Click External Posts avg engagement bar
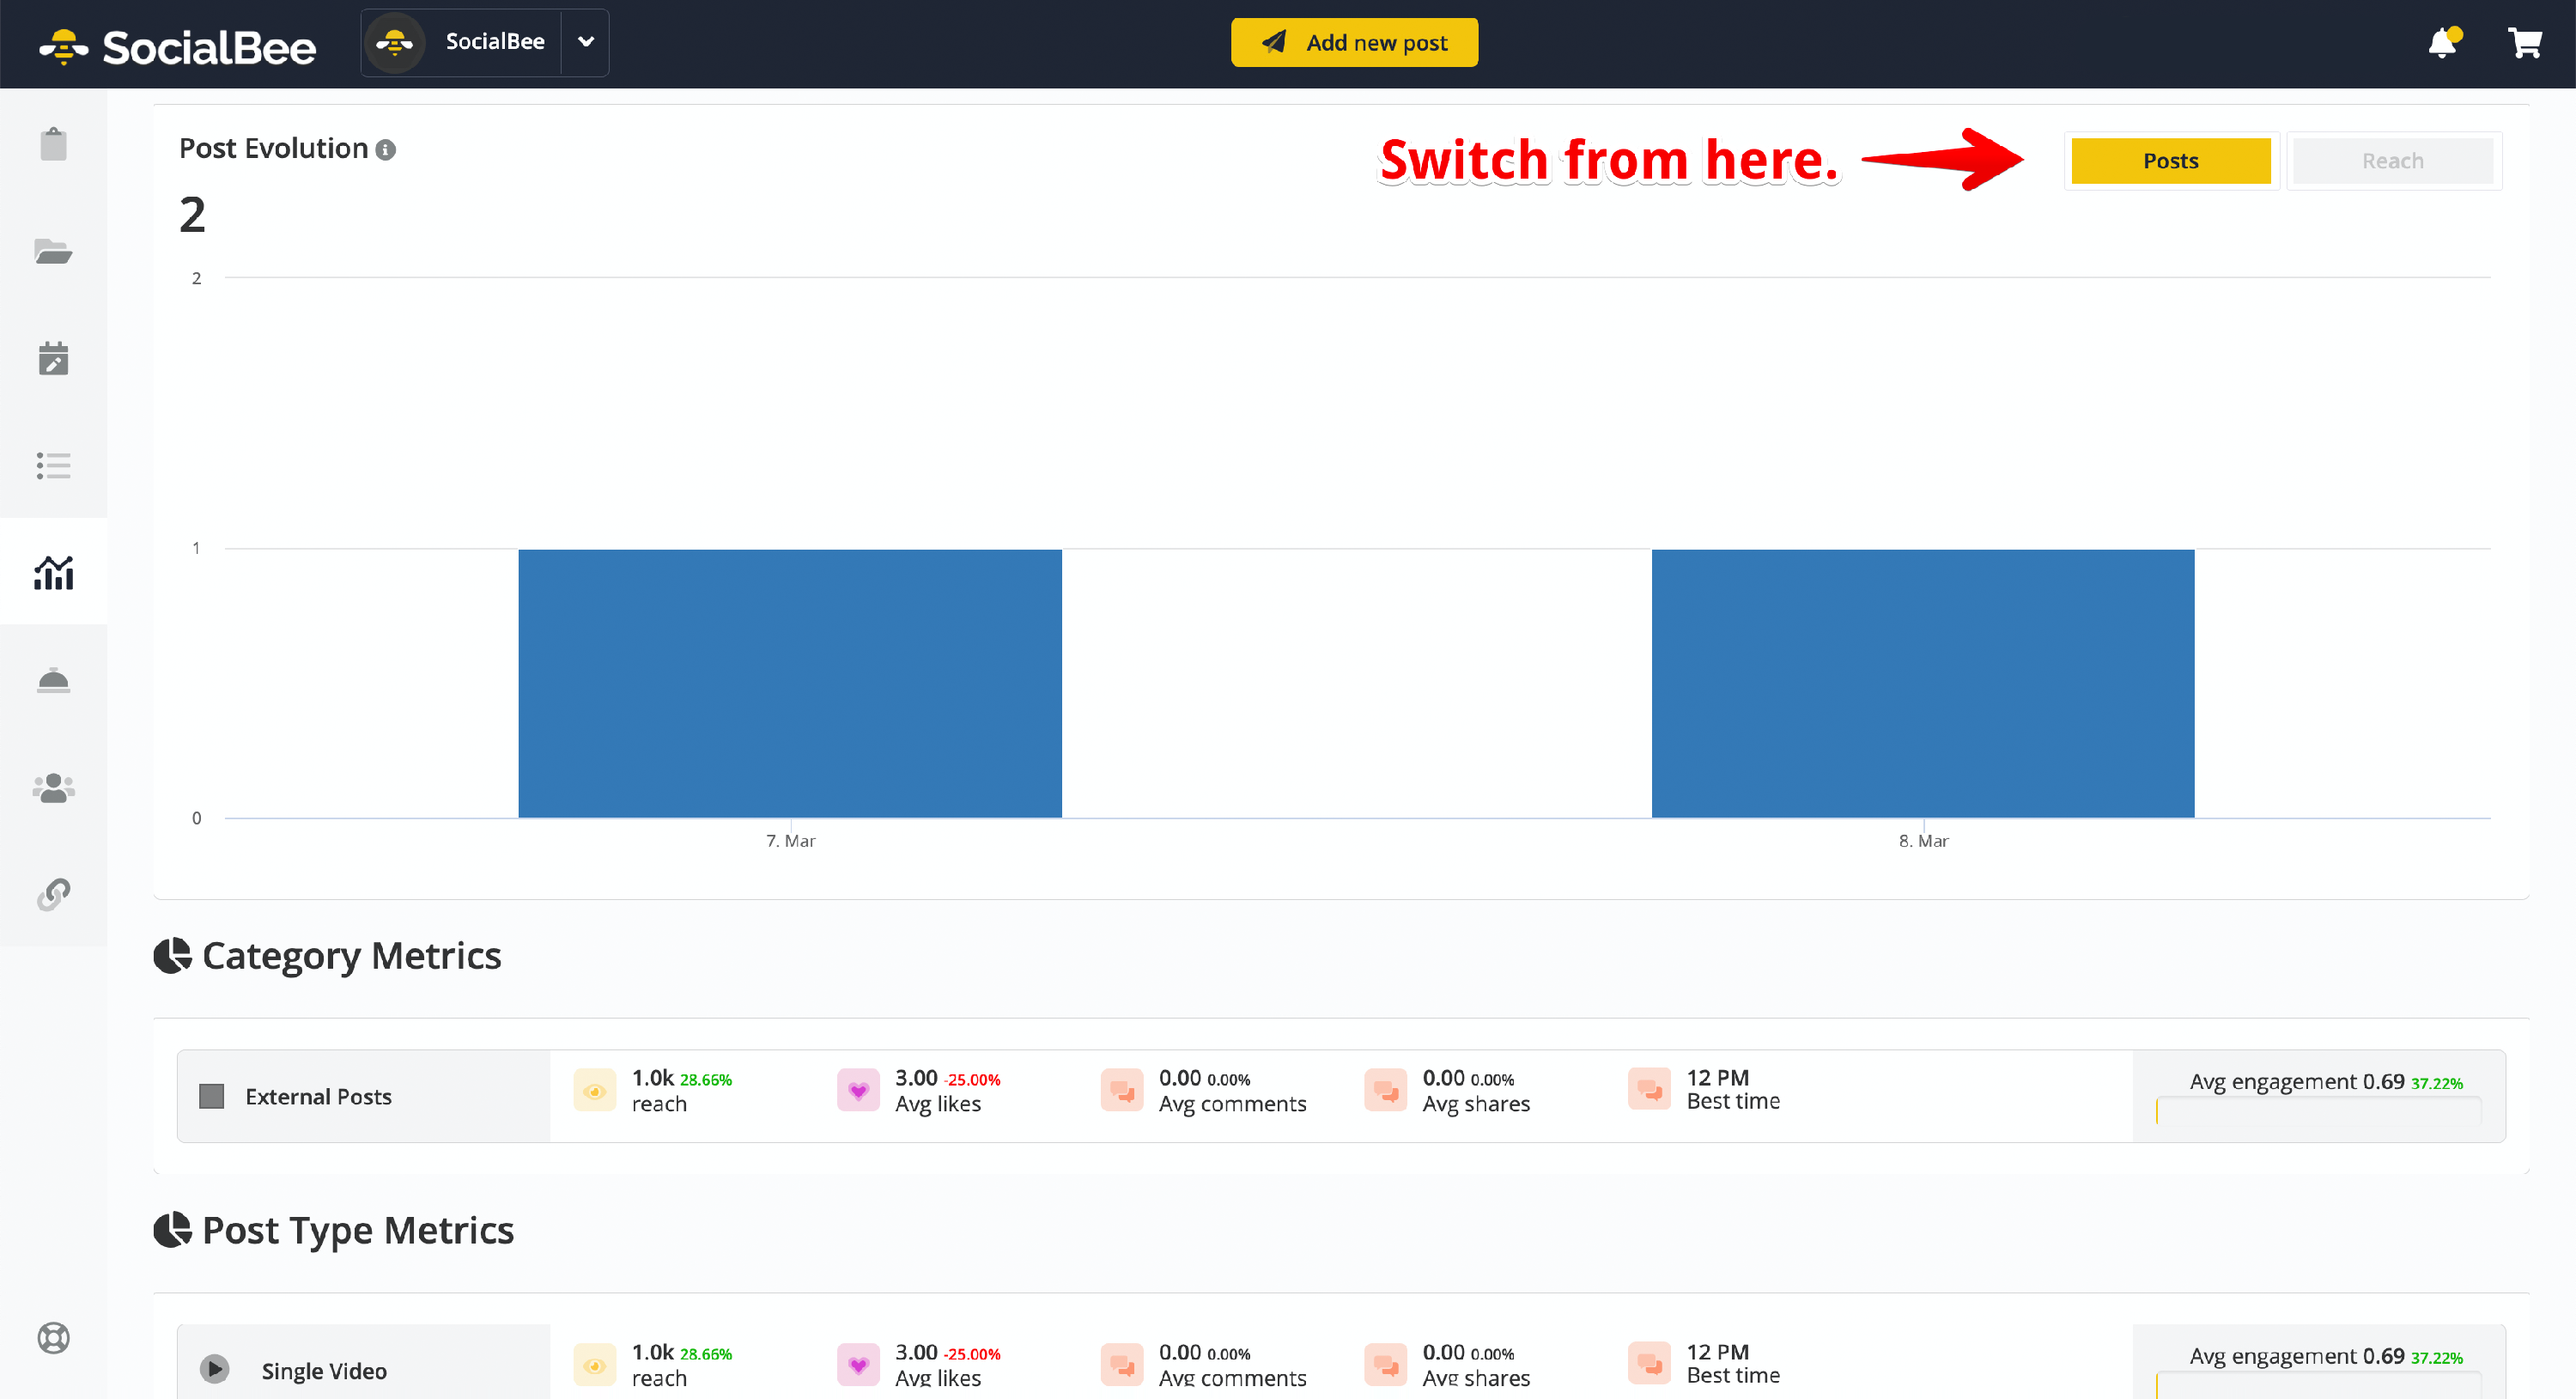The image size is (2576, 1399). coord(2318,1110)
